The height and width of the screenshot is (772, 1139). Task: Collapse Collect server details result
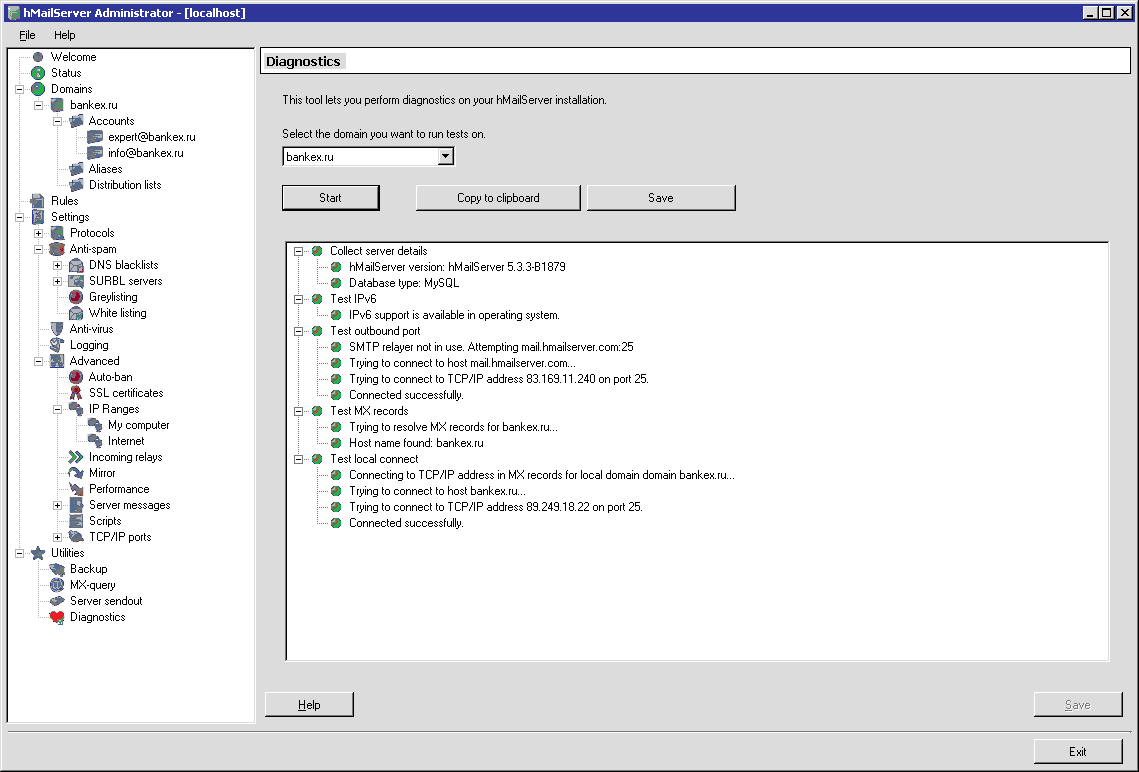tap(298, 251)
